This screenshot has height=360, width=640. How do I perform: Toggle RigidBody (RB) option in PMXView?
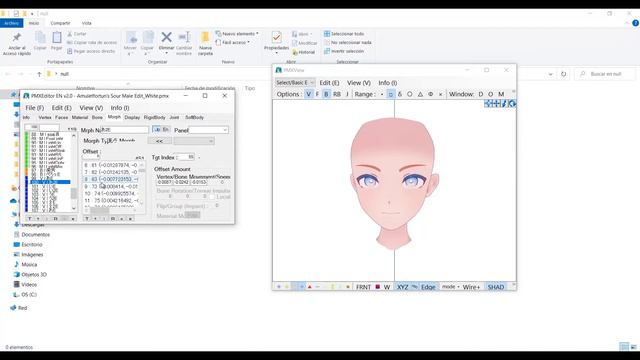tap(337, 94)
